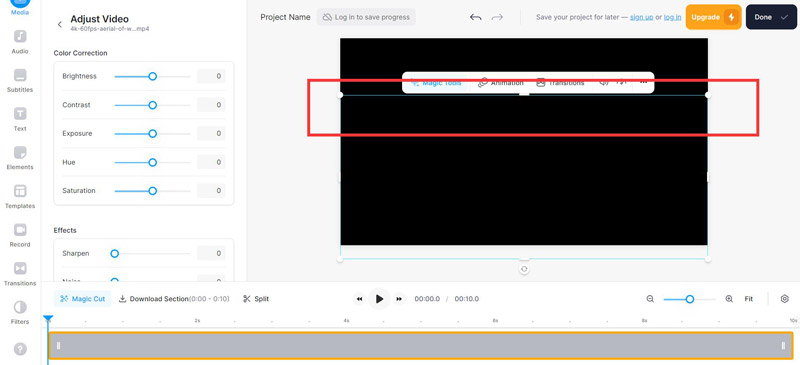Zoom in the timeline
This screenshot has width=800, height=365.
click(729, 299)
